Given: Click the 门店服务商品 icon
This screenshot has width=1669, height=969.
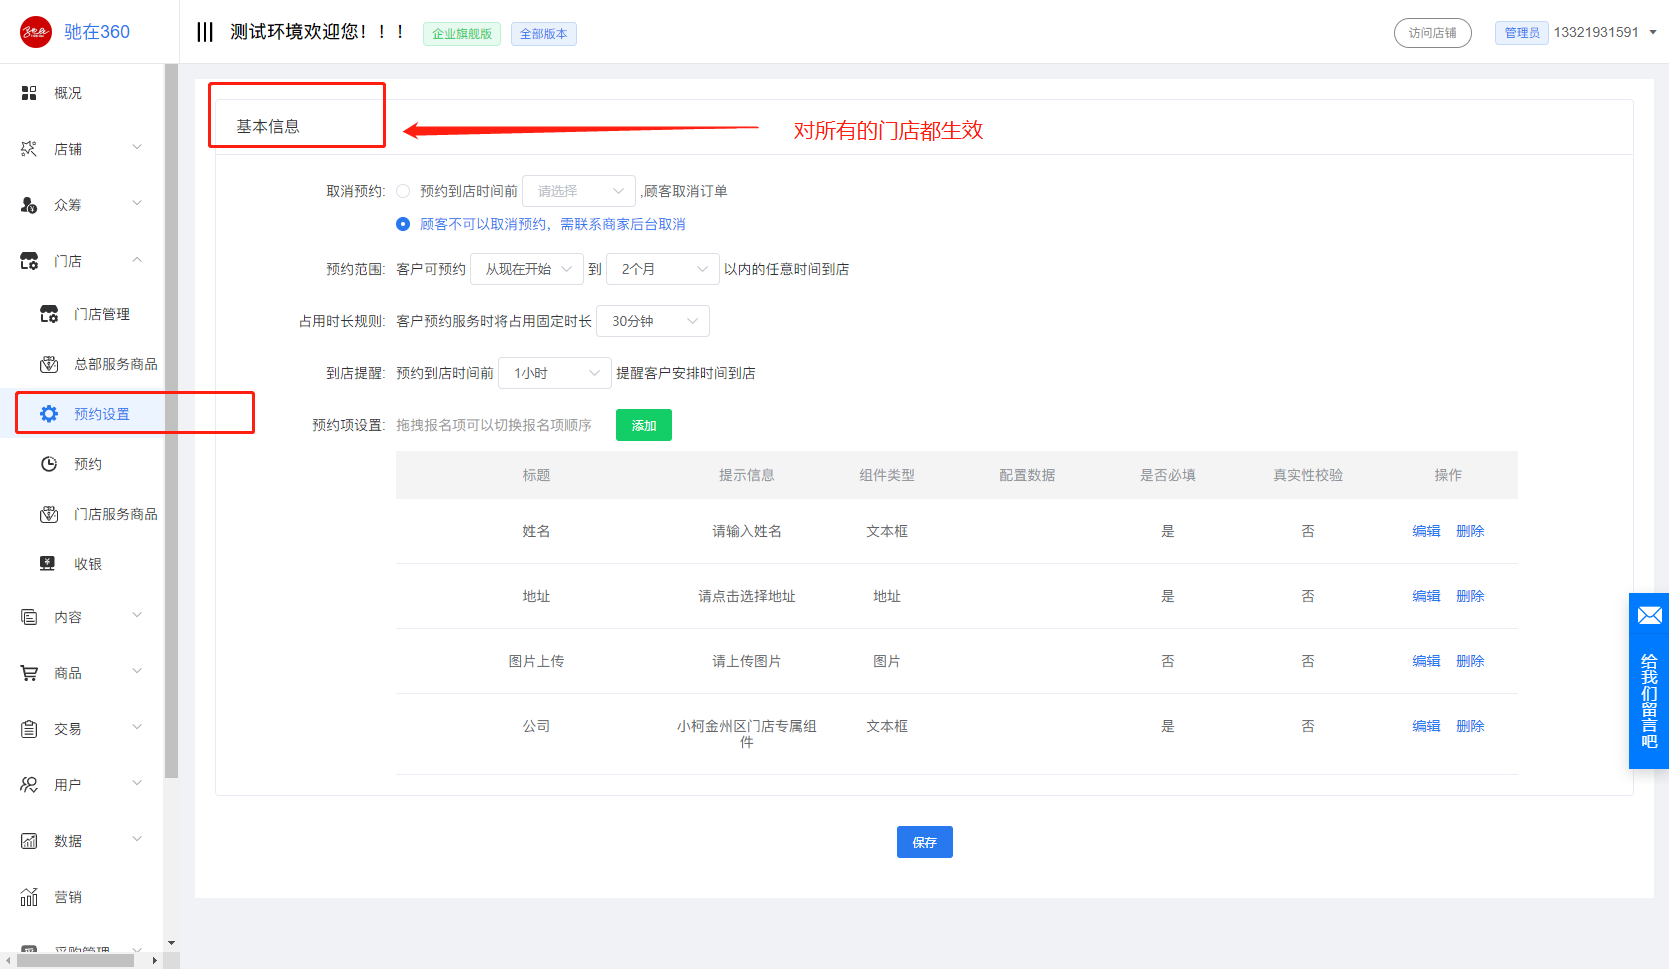Looking at the screenshot, I should pos(49,514).
